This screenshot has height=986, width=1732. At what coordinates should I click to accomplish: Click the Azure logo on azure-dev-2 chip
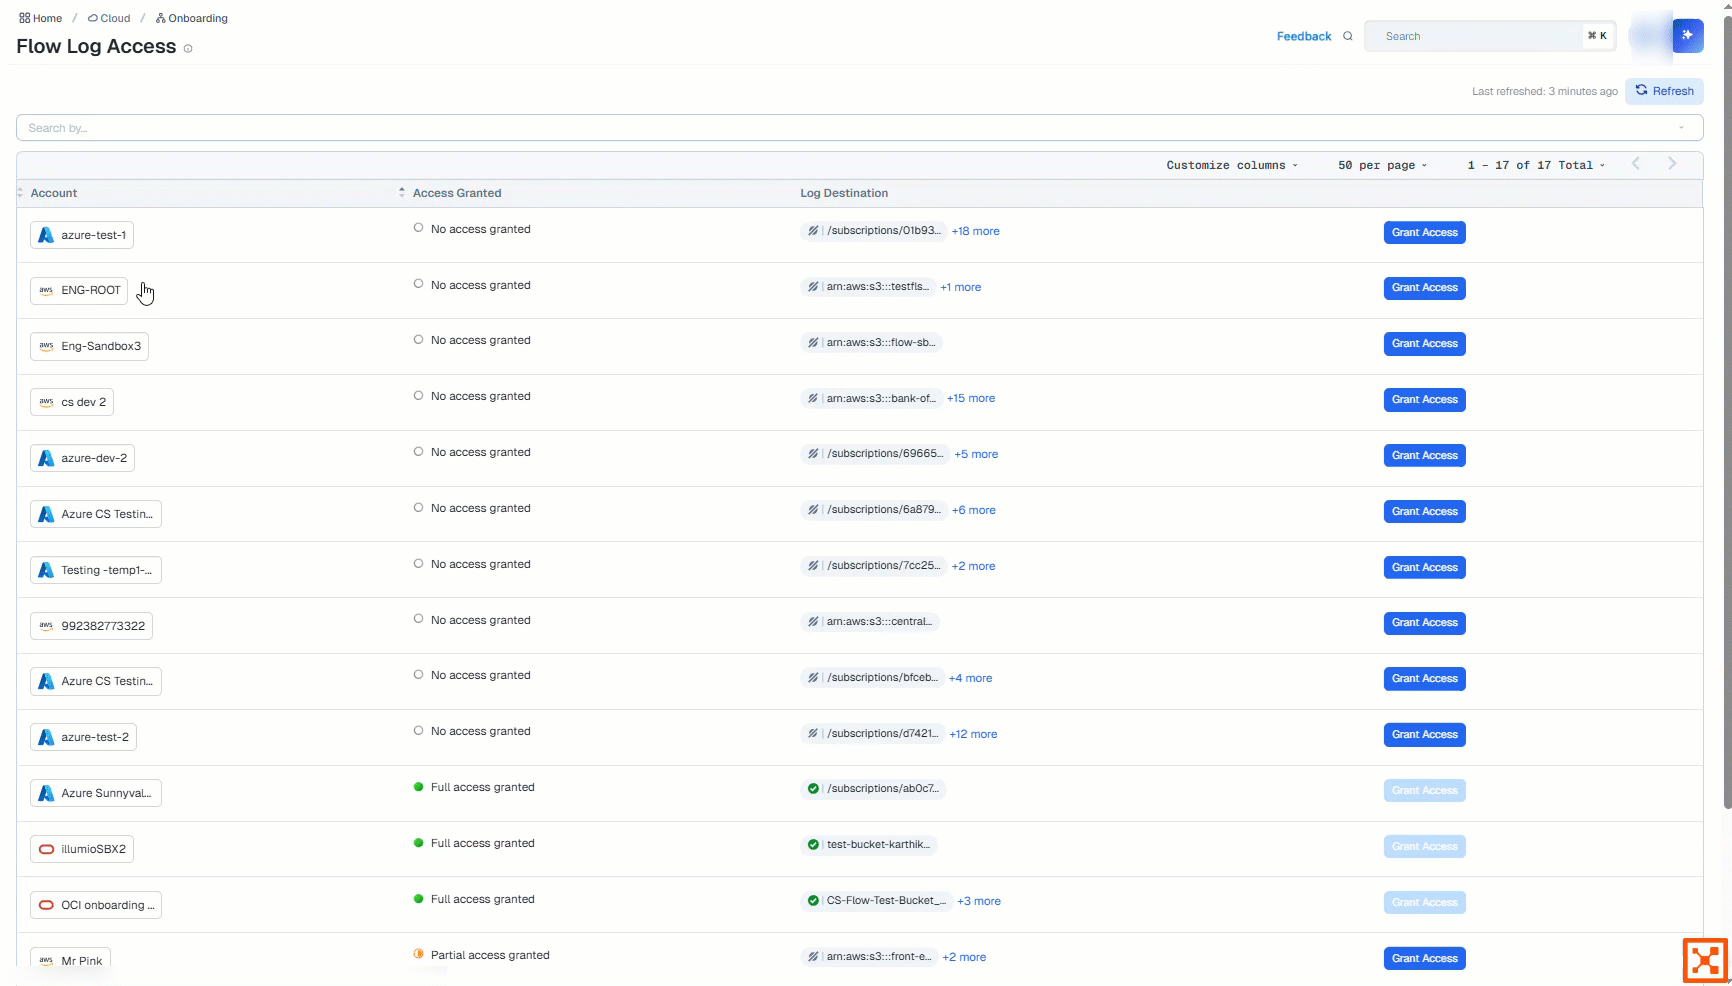pos(46,458)
